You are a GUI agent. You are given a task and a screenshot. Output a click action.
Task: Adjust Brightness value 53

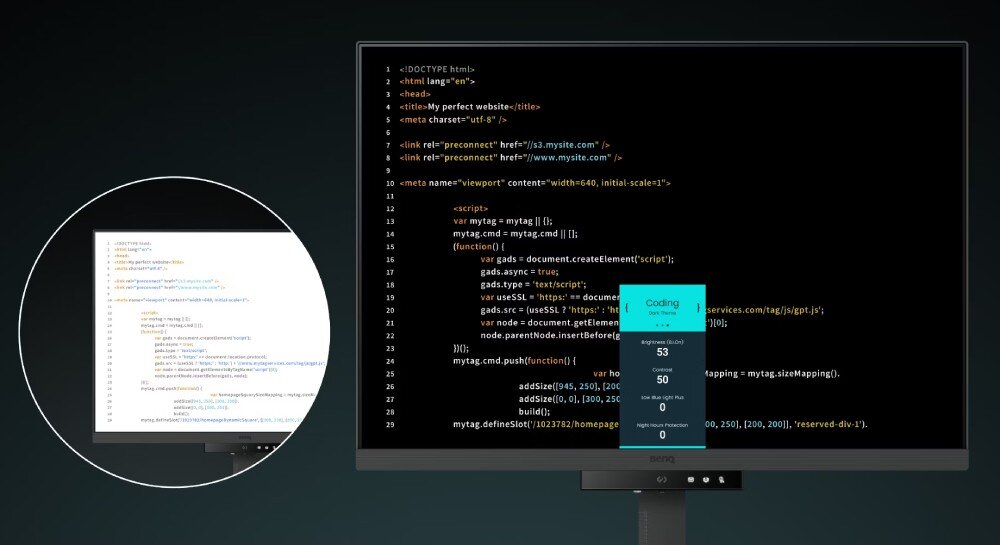point(662,352)
